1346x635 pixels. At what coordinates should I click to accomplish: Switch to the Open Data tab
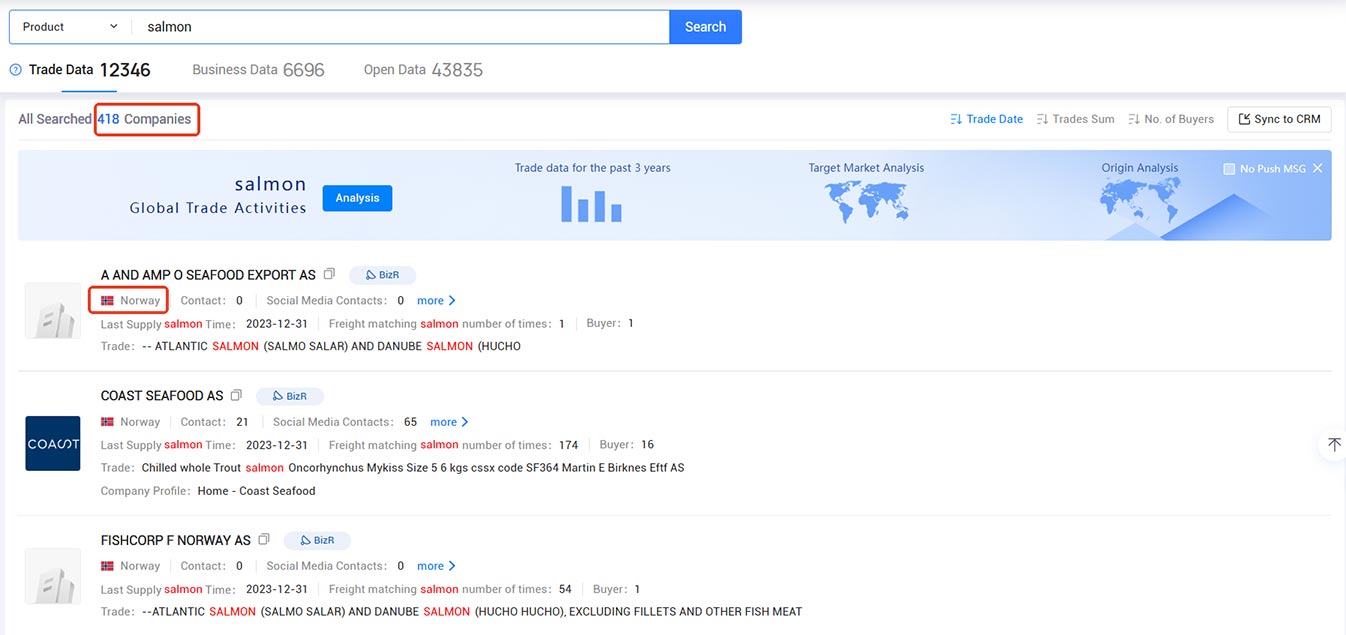(423, 70)
